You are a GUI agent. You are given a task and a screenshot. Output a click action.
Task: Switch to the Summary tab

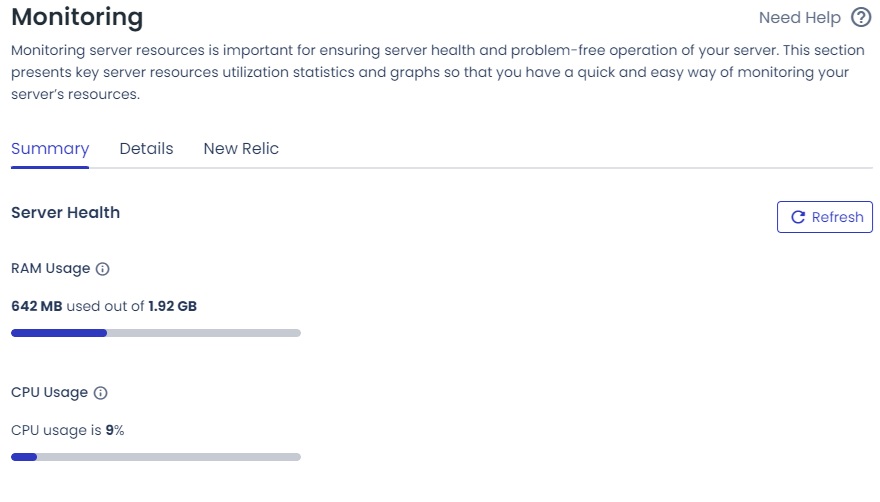coord(50,149)
